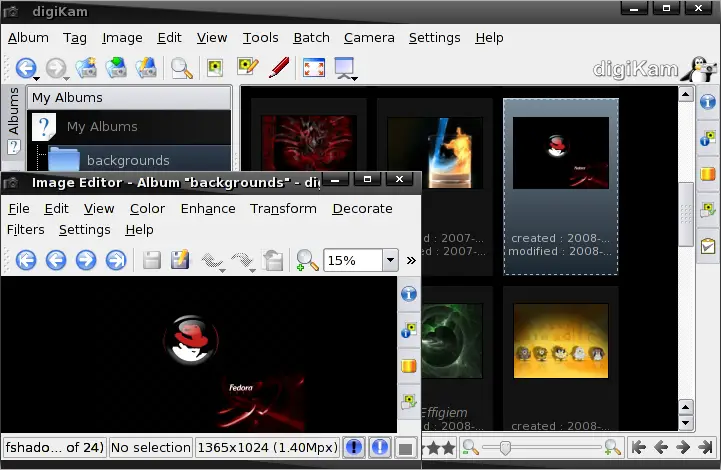Go to next item arrow in main status bar

click(x=683, y=447)
